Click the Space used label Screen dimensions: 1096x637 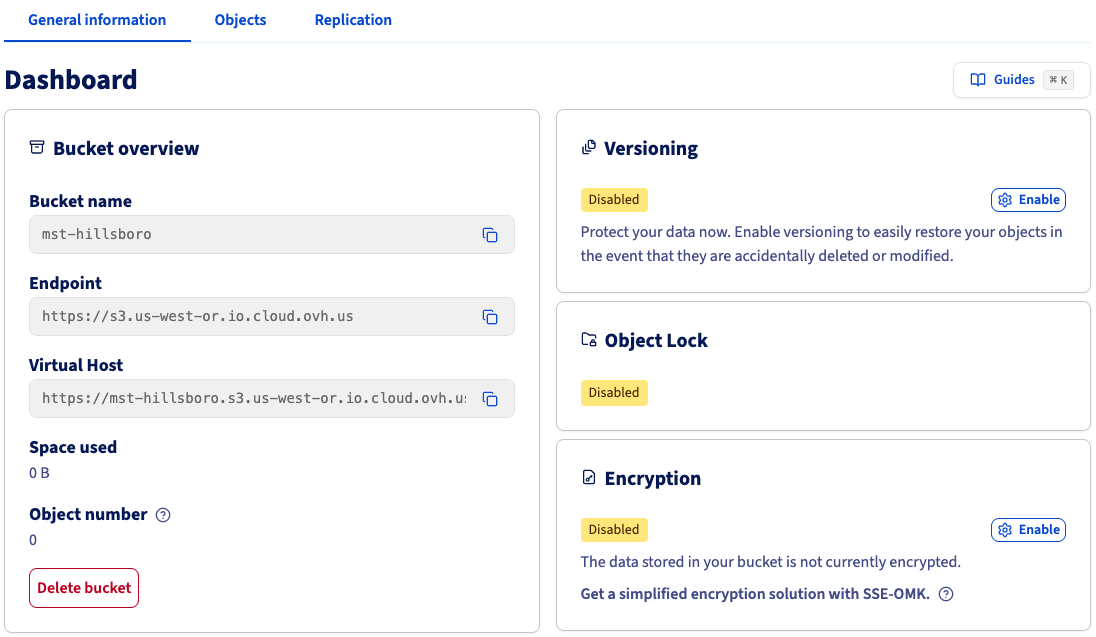[x=73, y=448]
